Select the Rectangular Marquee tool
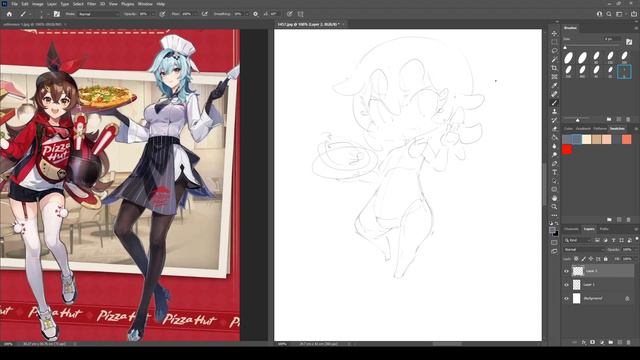Image resolution: width=640 pixels, height=360 pixels. click(554, 42)
